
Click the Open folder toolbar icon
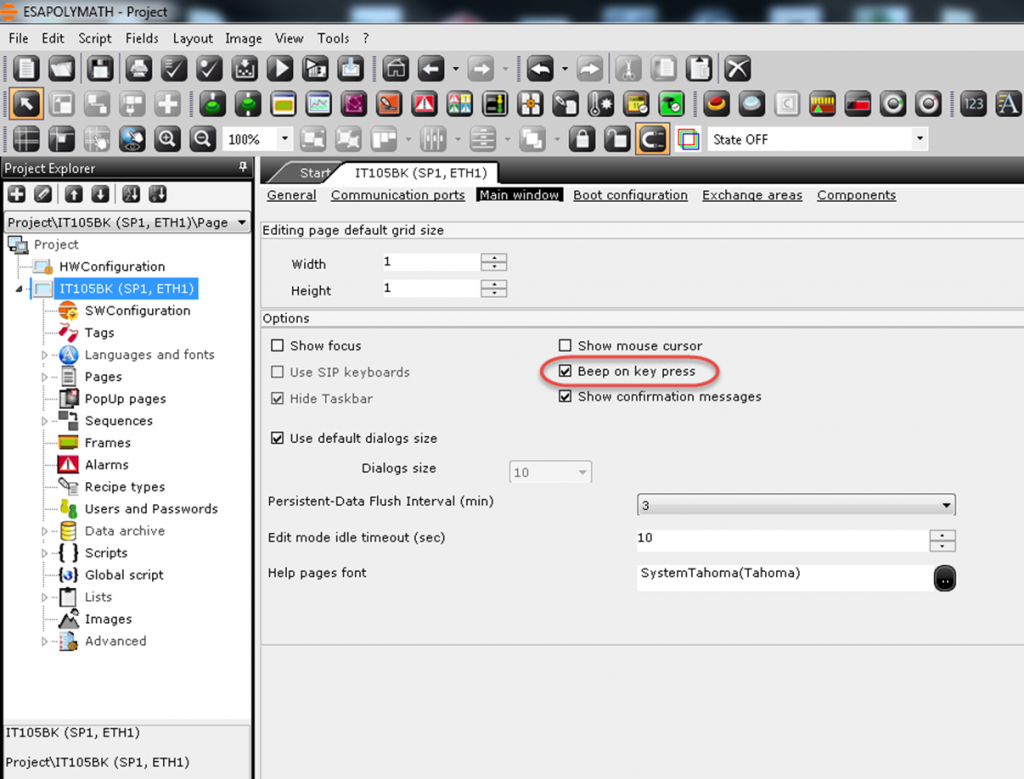pos(62,69)
